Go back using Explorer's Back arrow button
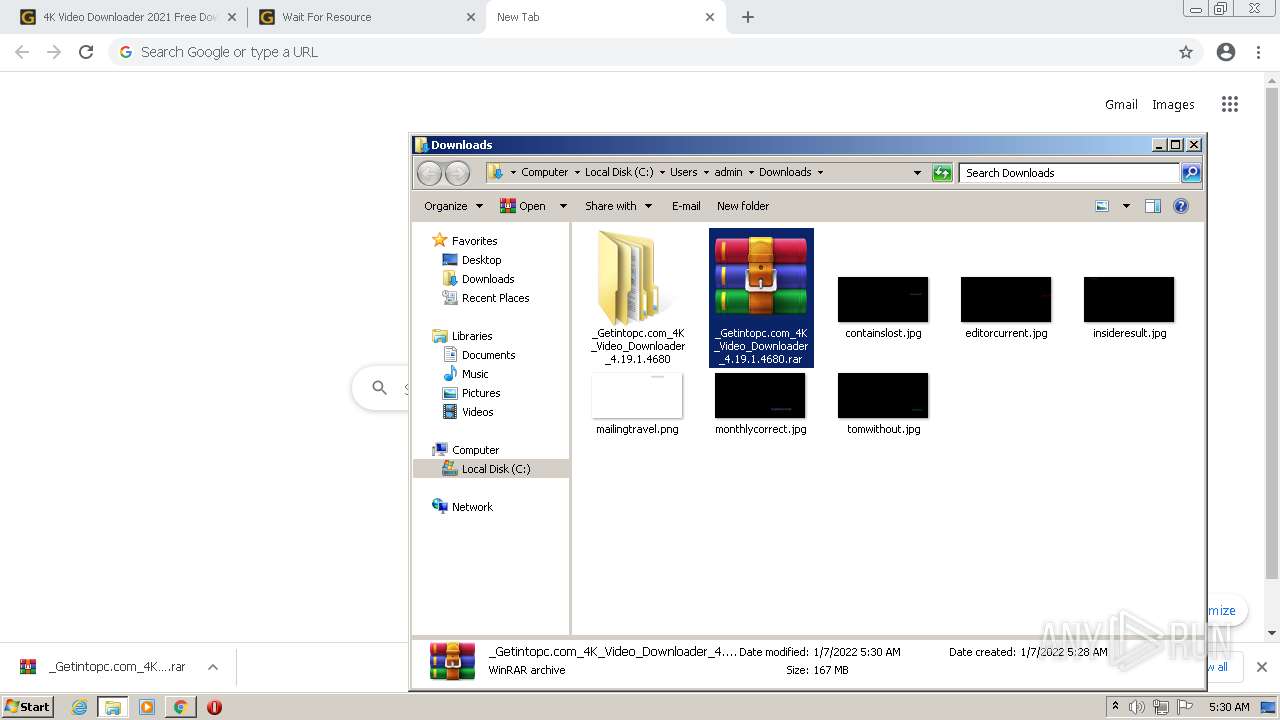 coord(429,173)
